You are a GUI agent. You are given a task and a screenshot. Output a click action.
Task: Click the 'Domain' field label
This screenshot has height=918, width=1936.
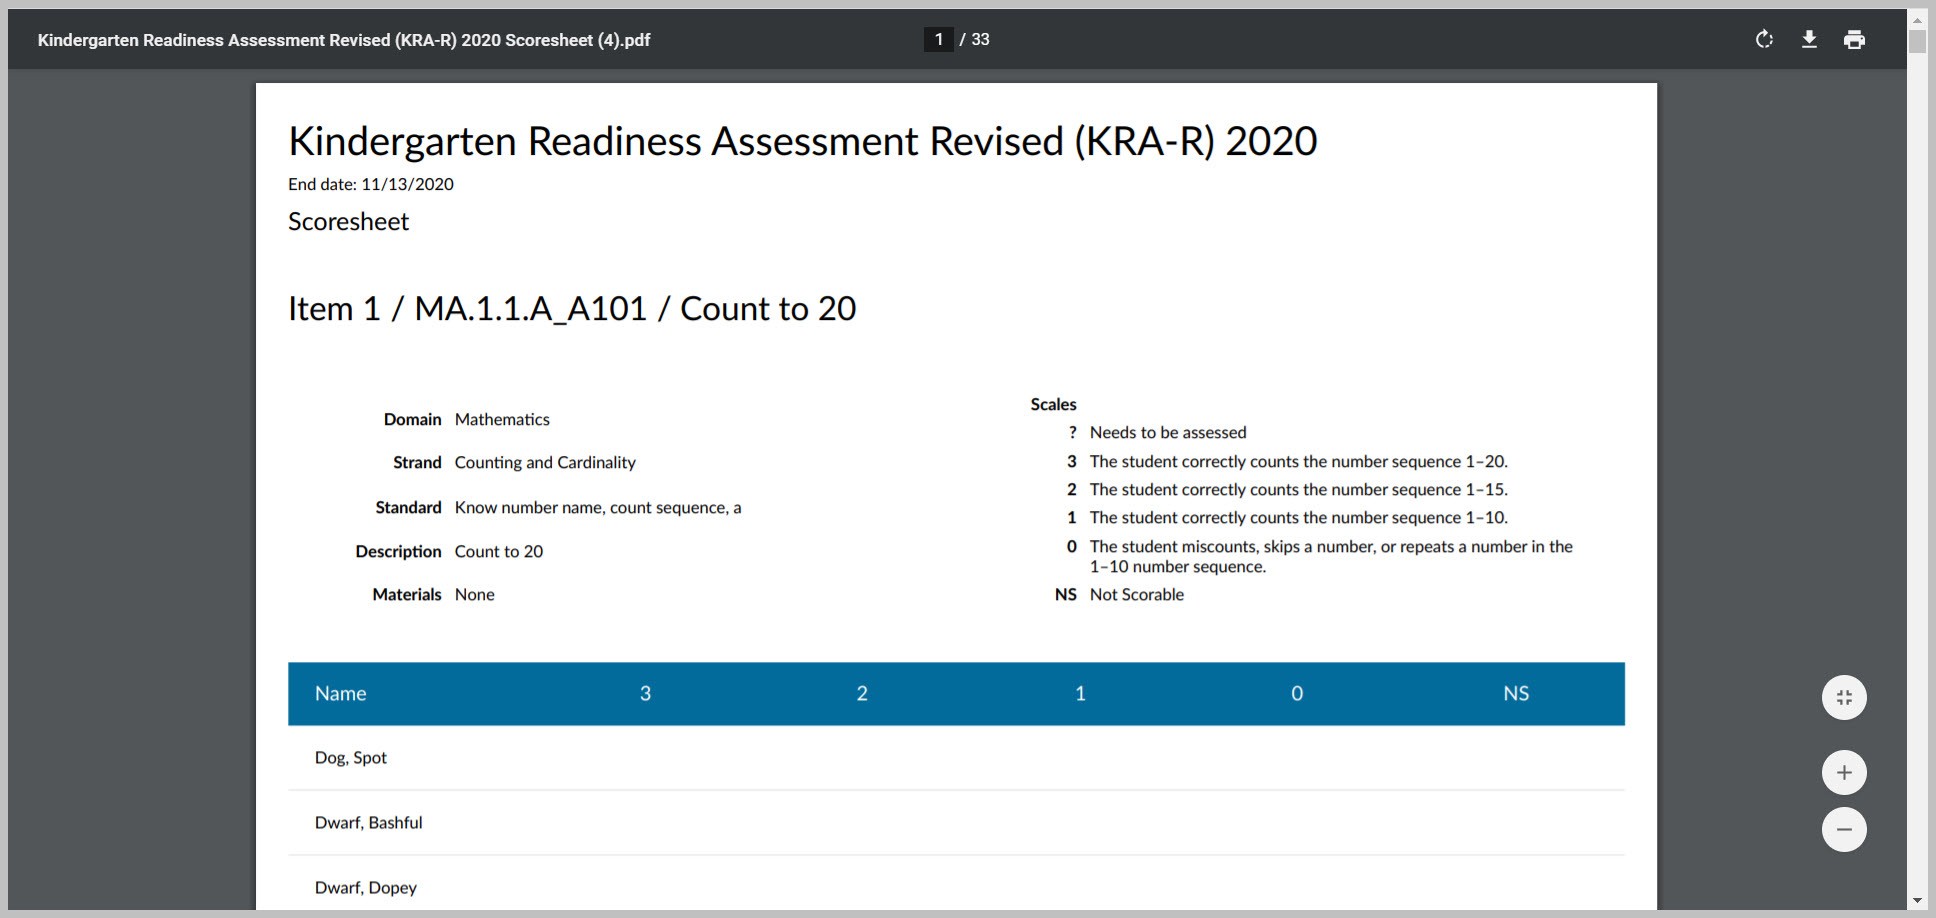click(x=412, y=419)
